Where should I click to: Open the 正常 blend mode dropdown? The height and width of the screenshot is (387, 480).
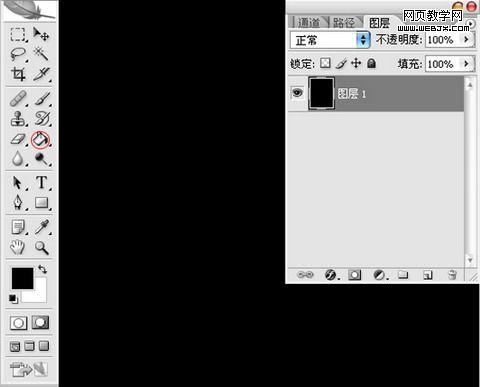click(330, 40)
